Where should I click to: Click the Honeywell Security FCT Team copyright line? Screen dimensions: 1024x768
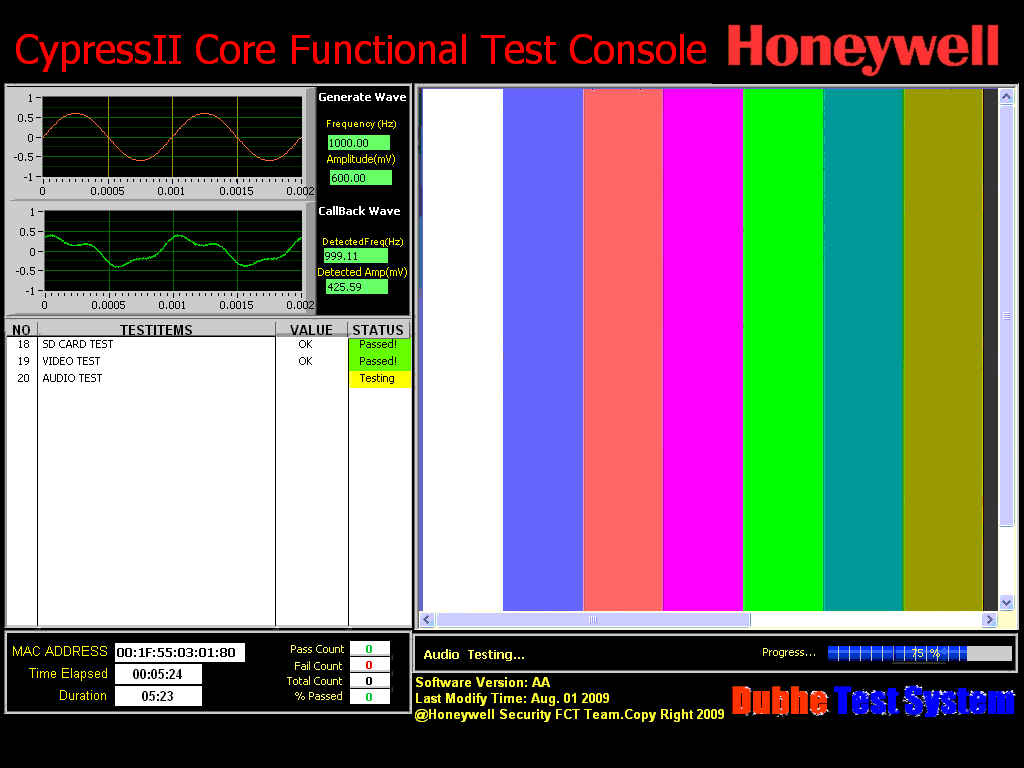pyautogui.click(x=569, y=714)
